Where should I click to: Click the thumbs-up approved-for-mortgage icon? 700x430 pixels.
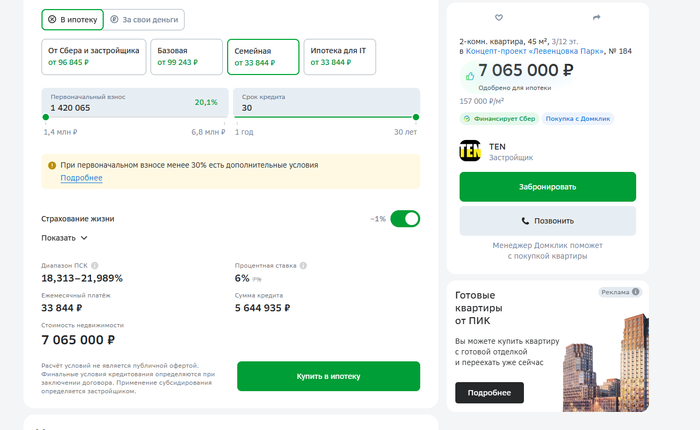[x=468, y=75]
